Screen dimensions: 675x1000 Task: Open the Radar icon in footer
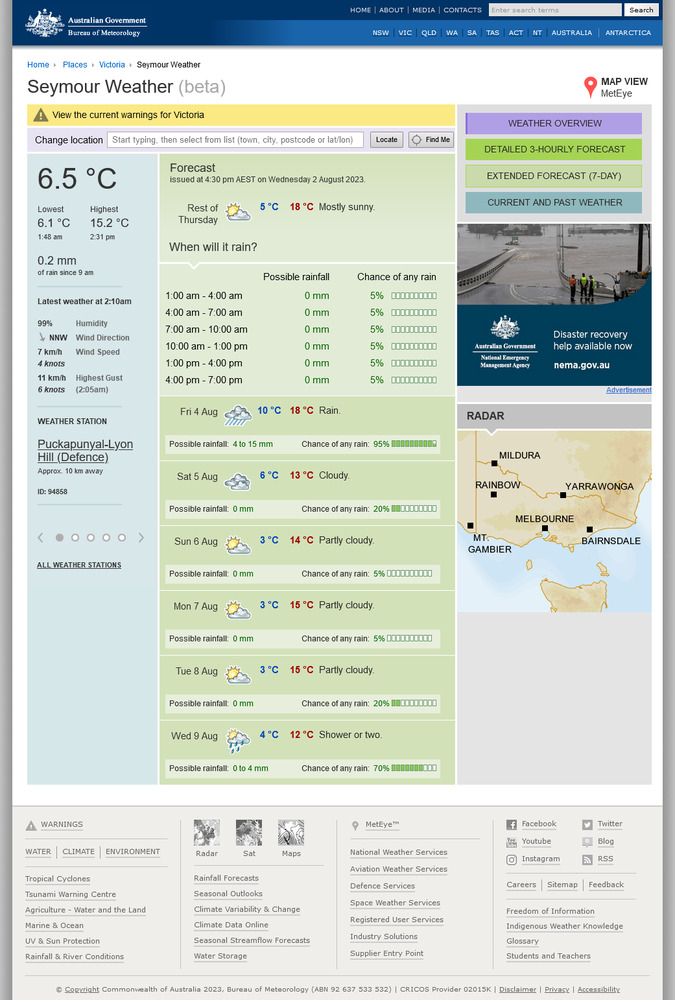click(207, 832)
